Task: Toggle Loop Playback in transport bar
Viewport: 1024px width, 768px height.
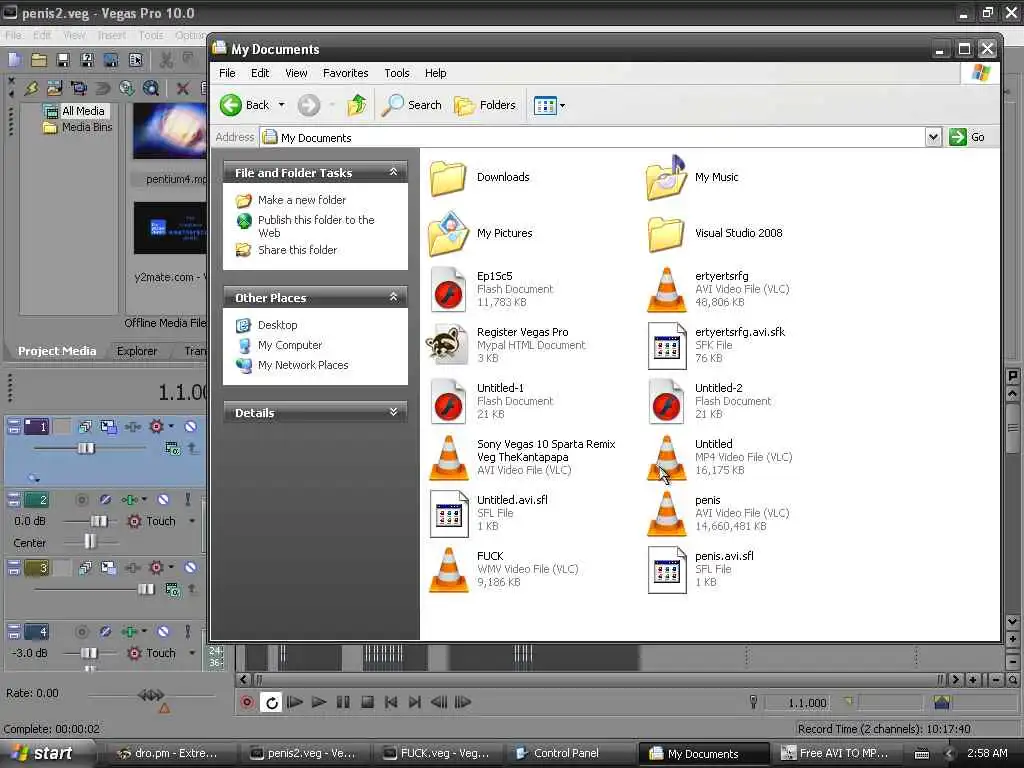Action: pyautogui.click(x=271, y=702)
